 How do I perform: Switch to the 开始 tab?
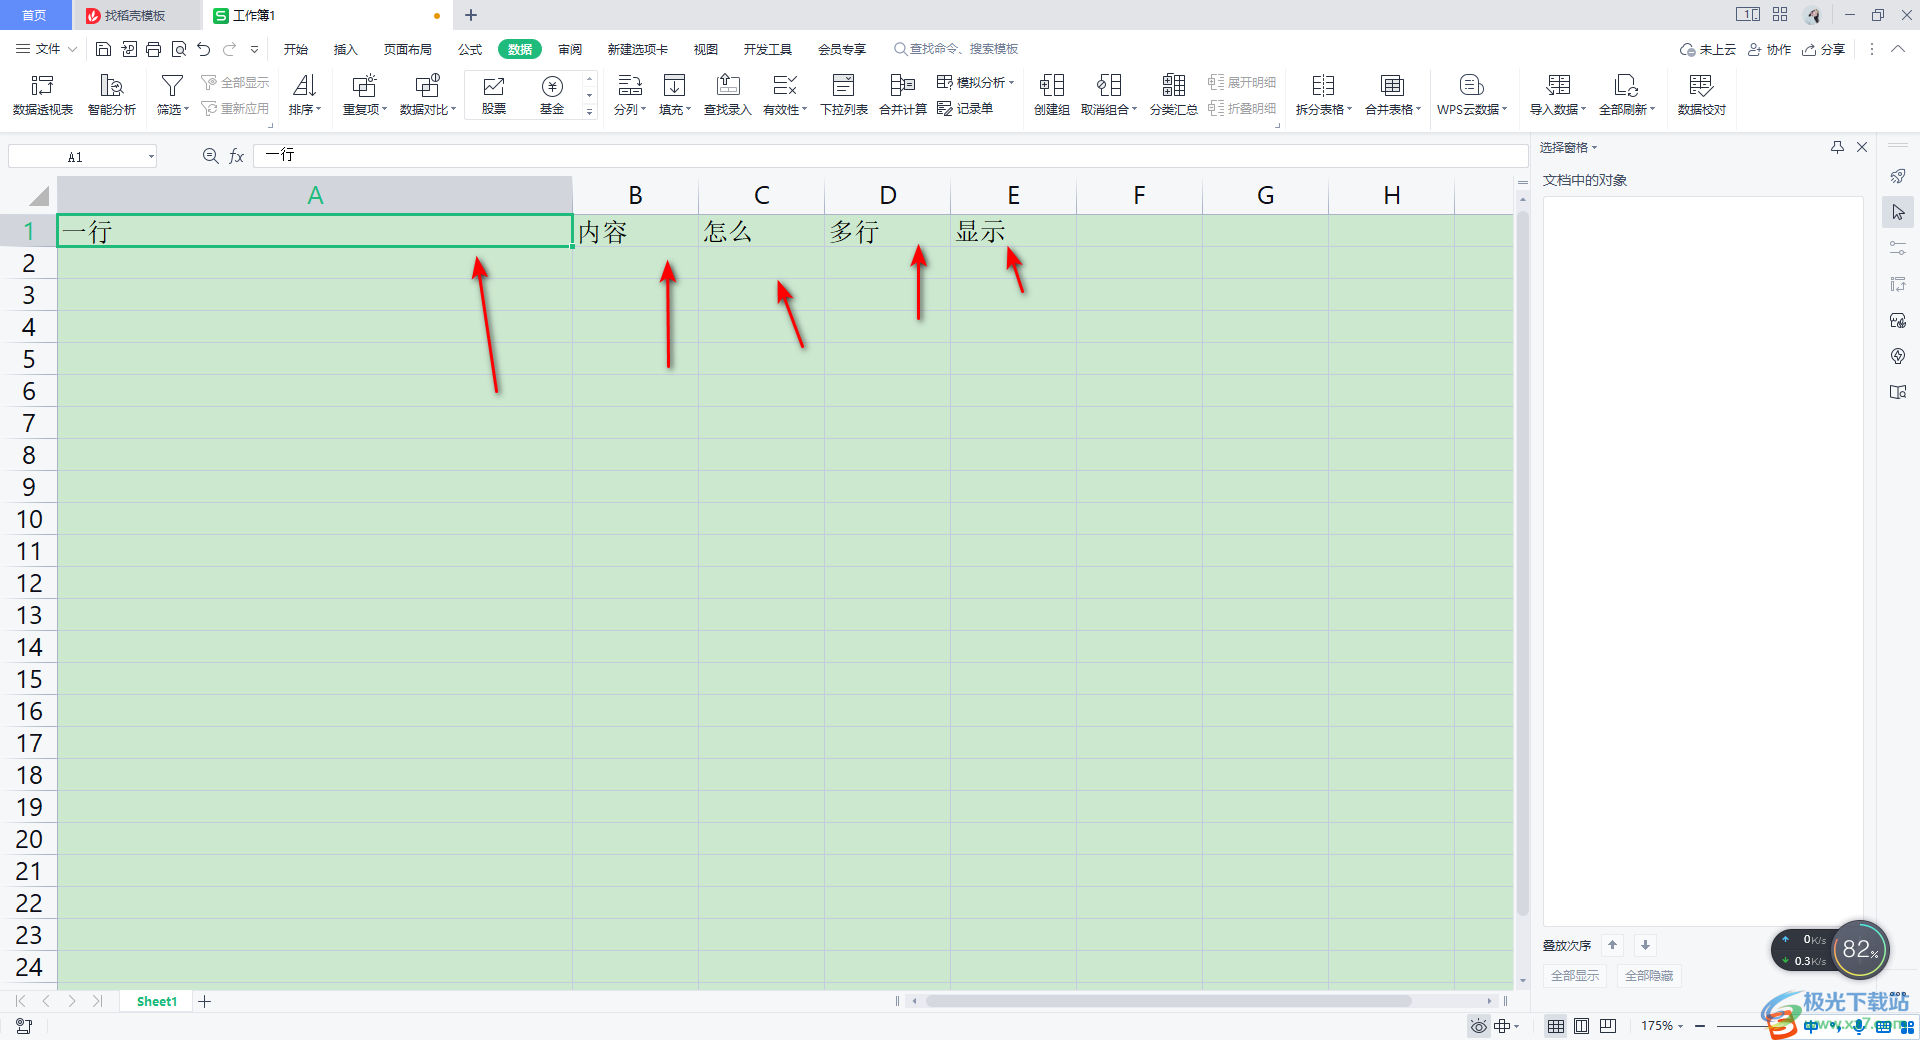[x=296, y=49]
